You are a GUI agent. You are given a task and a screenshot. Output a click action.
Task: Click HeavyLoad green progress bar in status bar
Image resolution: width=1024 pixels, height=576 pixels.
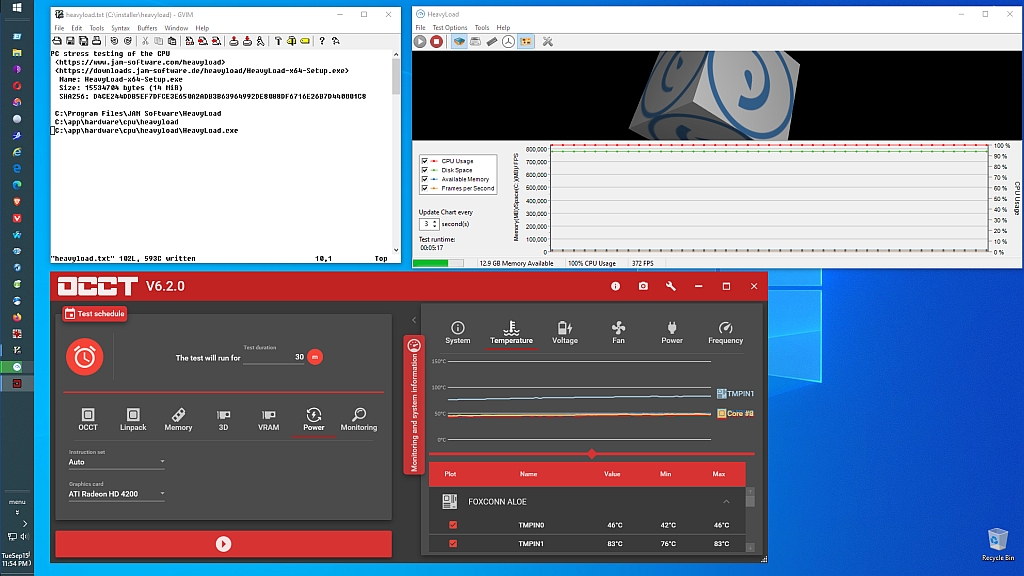[x=438, y=263]
